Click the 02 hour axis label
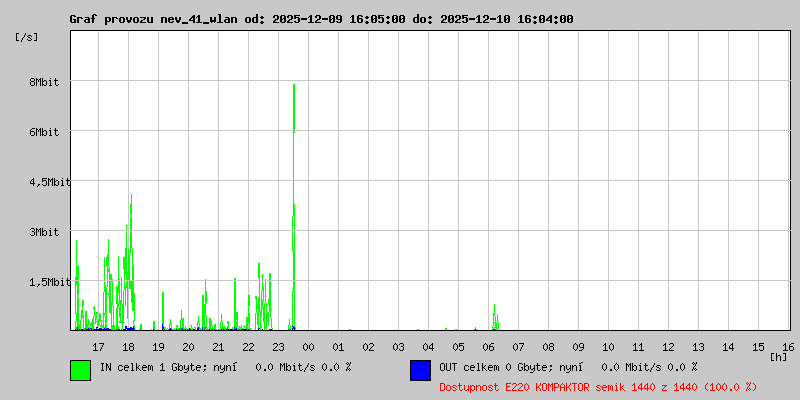Viewport: 800px width, 400px height. tap(368, 347)
